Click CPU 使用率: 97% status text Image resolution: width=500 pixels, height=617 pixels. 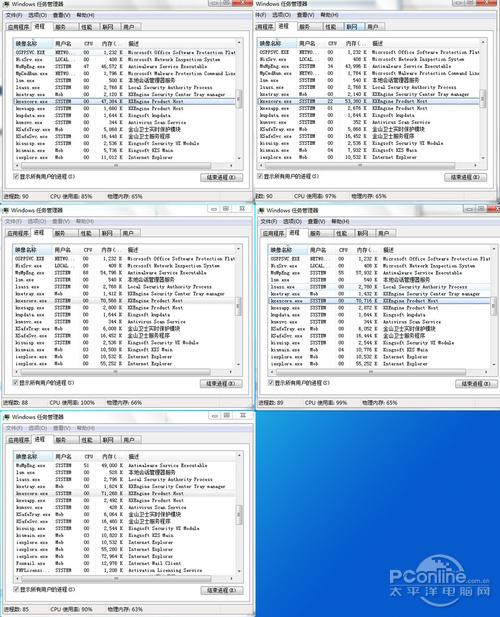pyautogui.click(x=315, y=196)
